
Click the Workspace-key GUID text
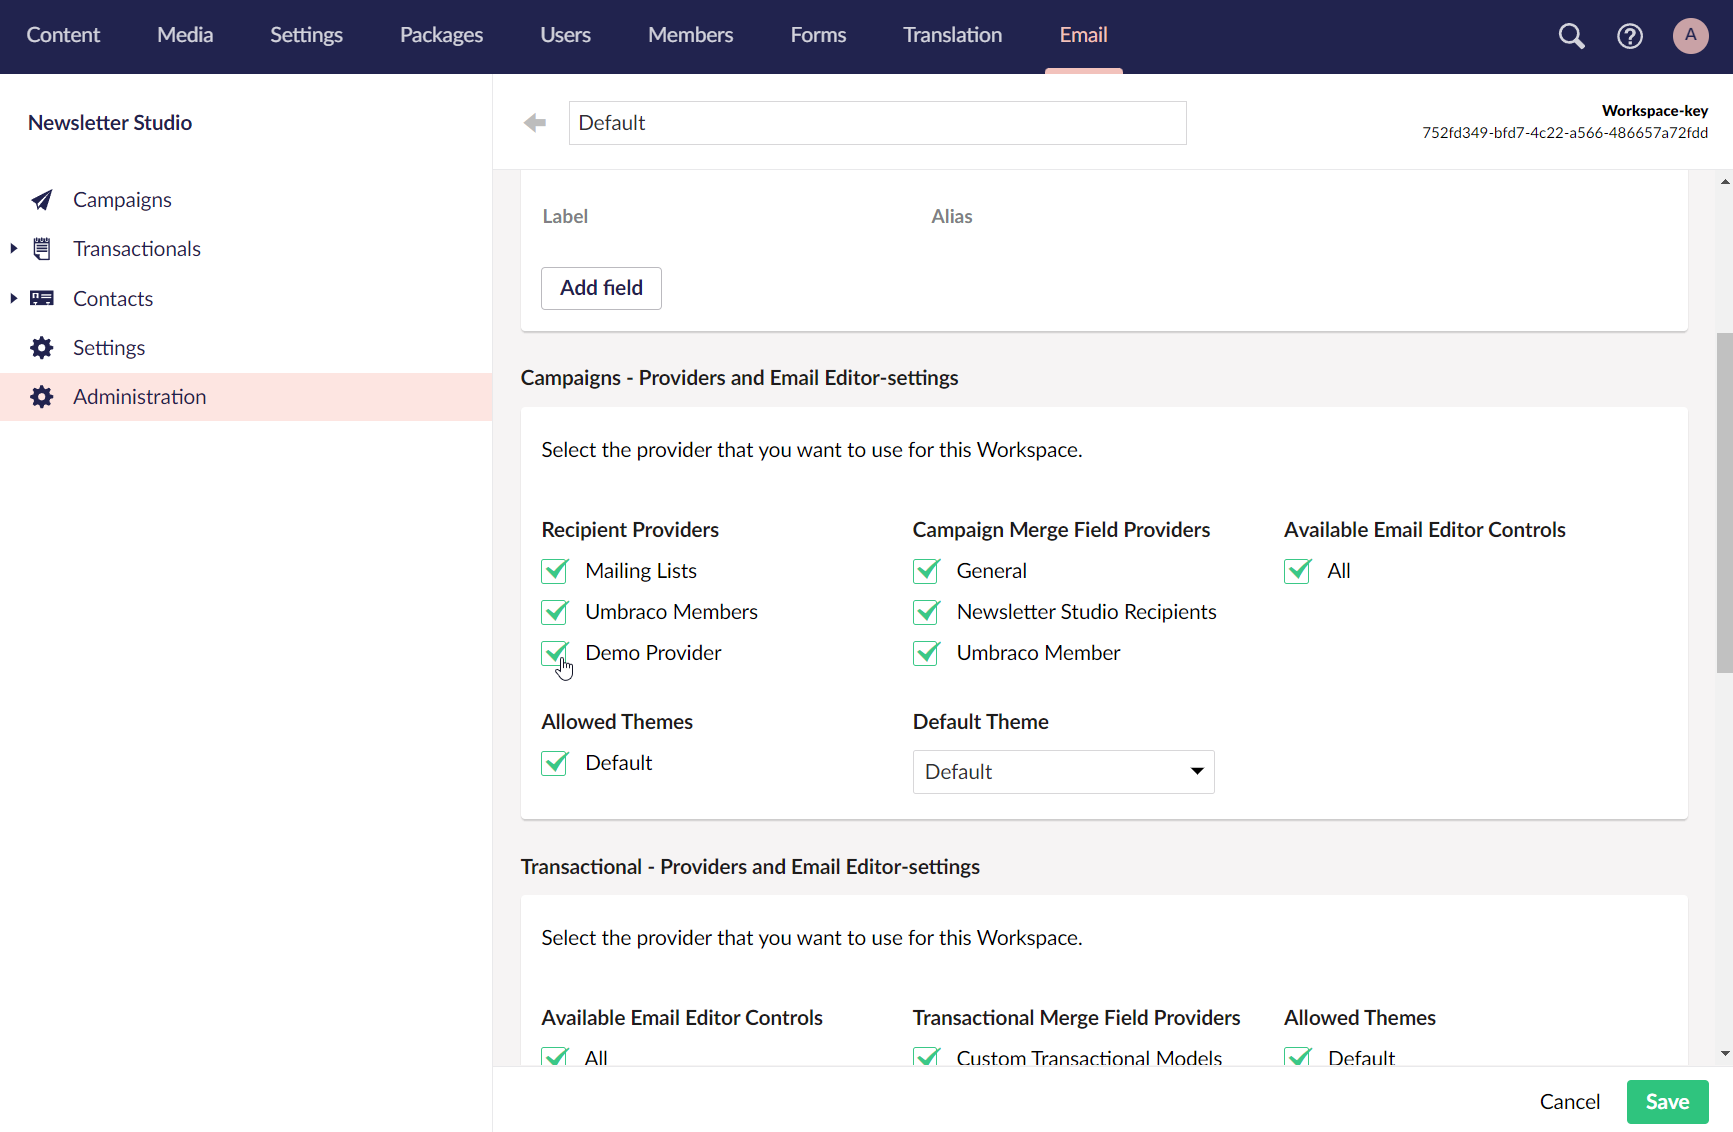pos(1565,133)
